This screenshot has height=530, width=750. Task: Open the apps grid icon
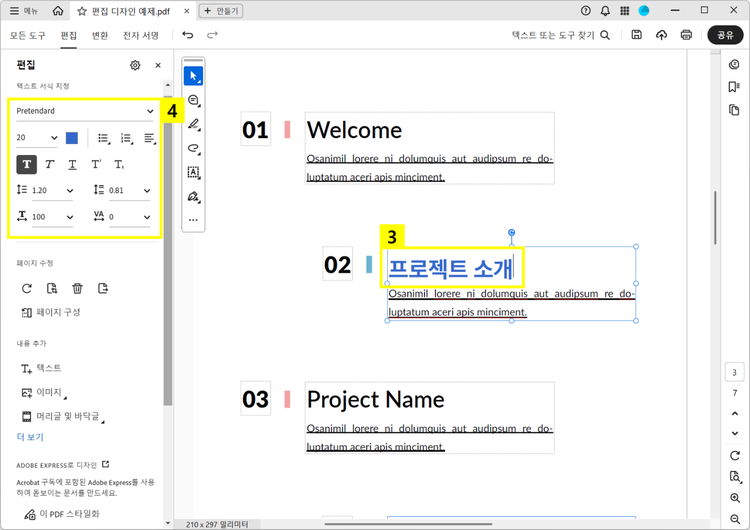[625, 11]
